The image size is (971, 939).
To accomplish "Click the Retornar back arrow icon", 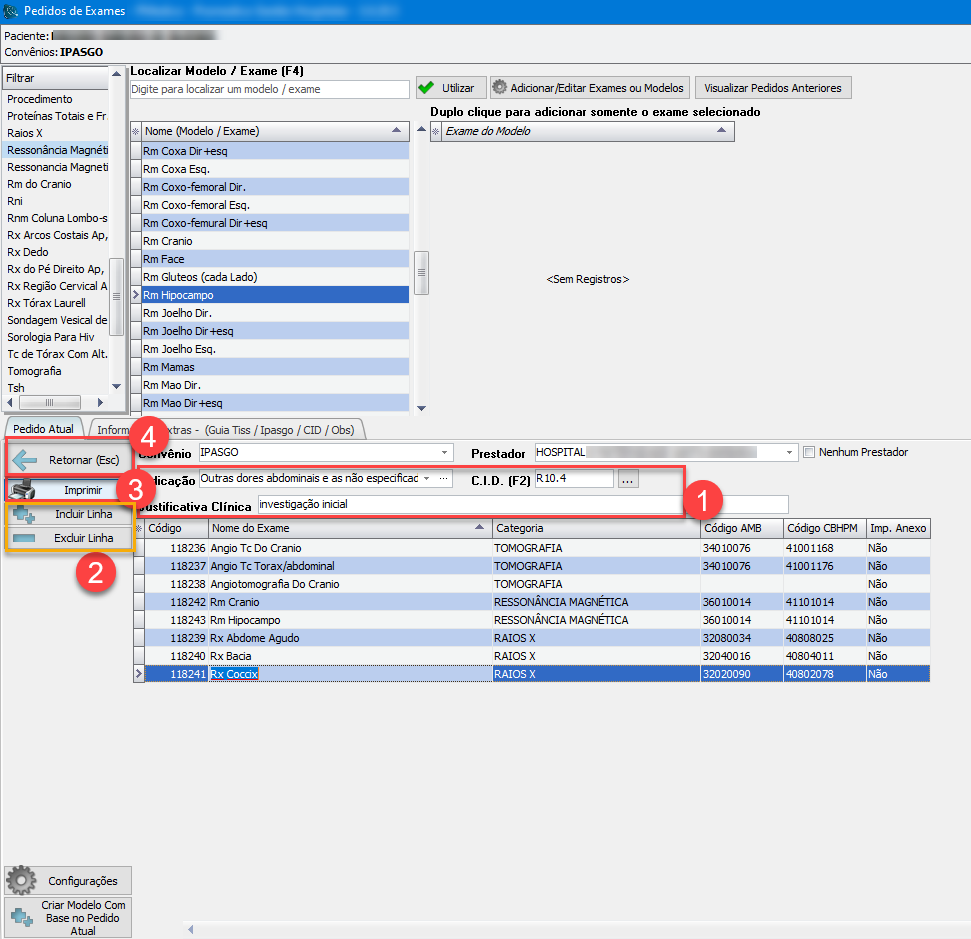I will [25, 460].
